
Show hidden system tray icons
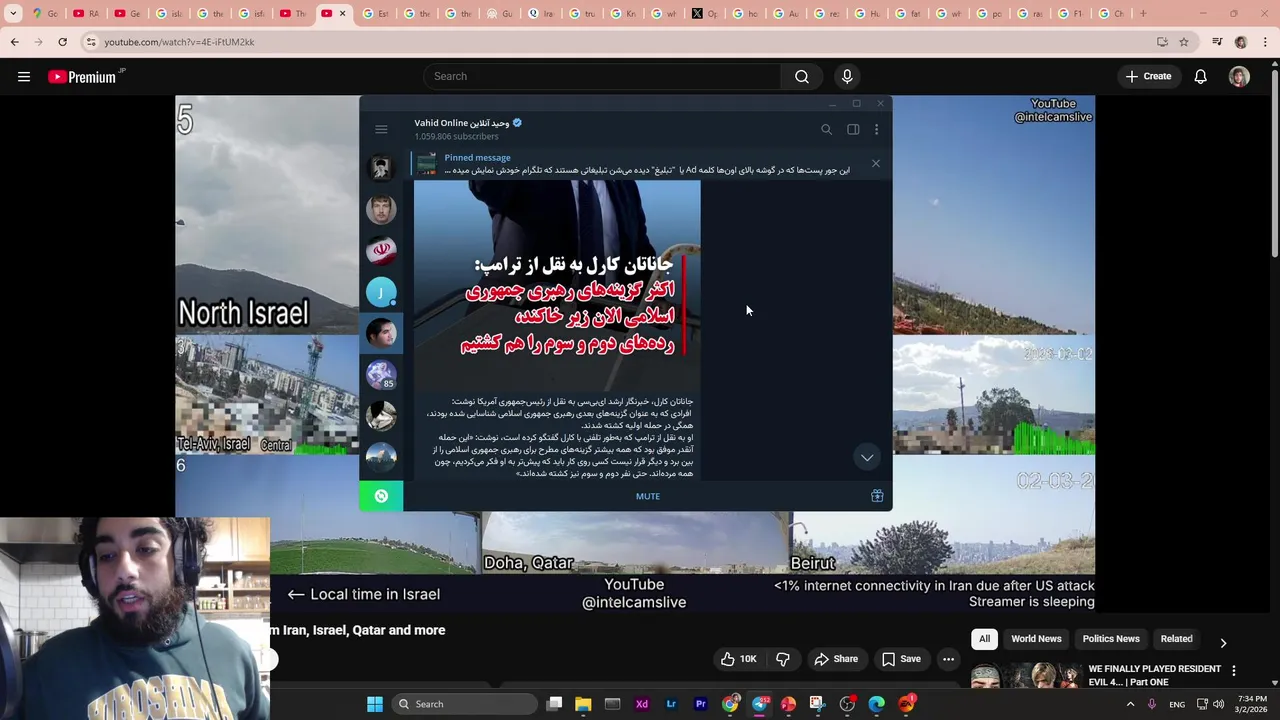[1130, 704]
